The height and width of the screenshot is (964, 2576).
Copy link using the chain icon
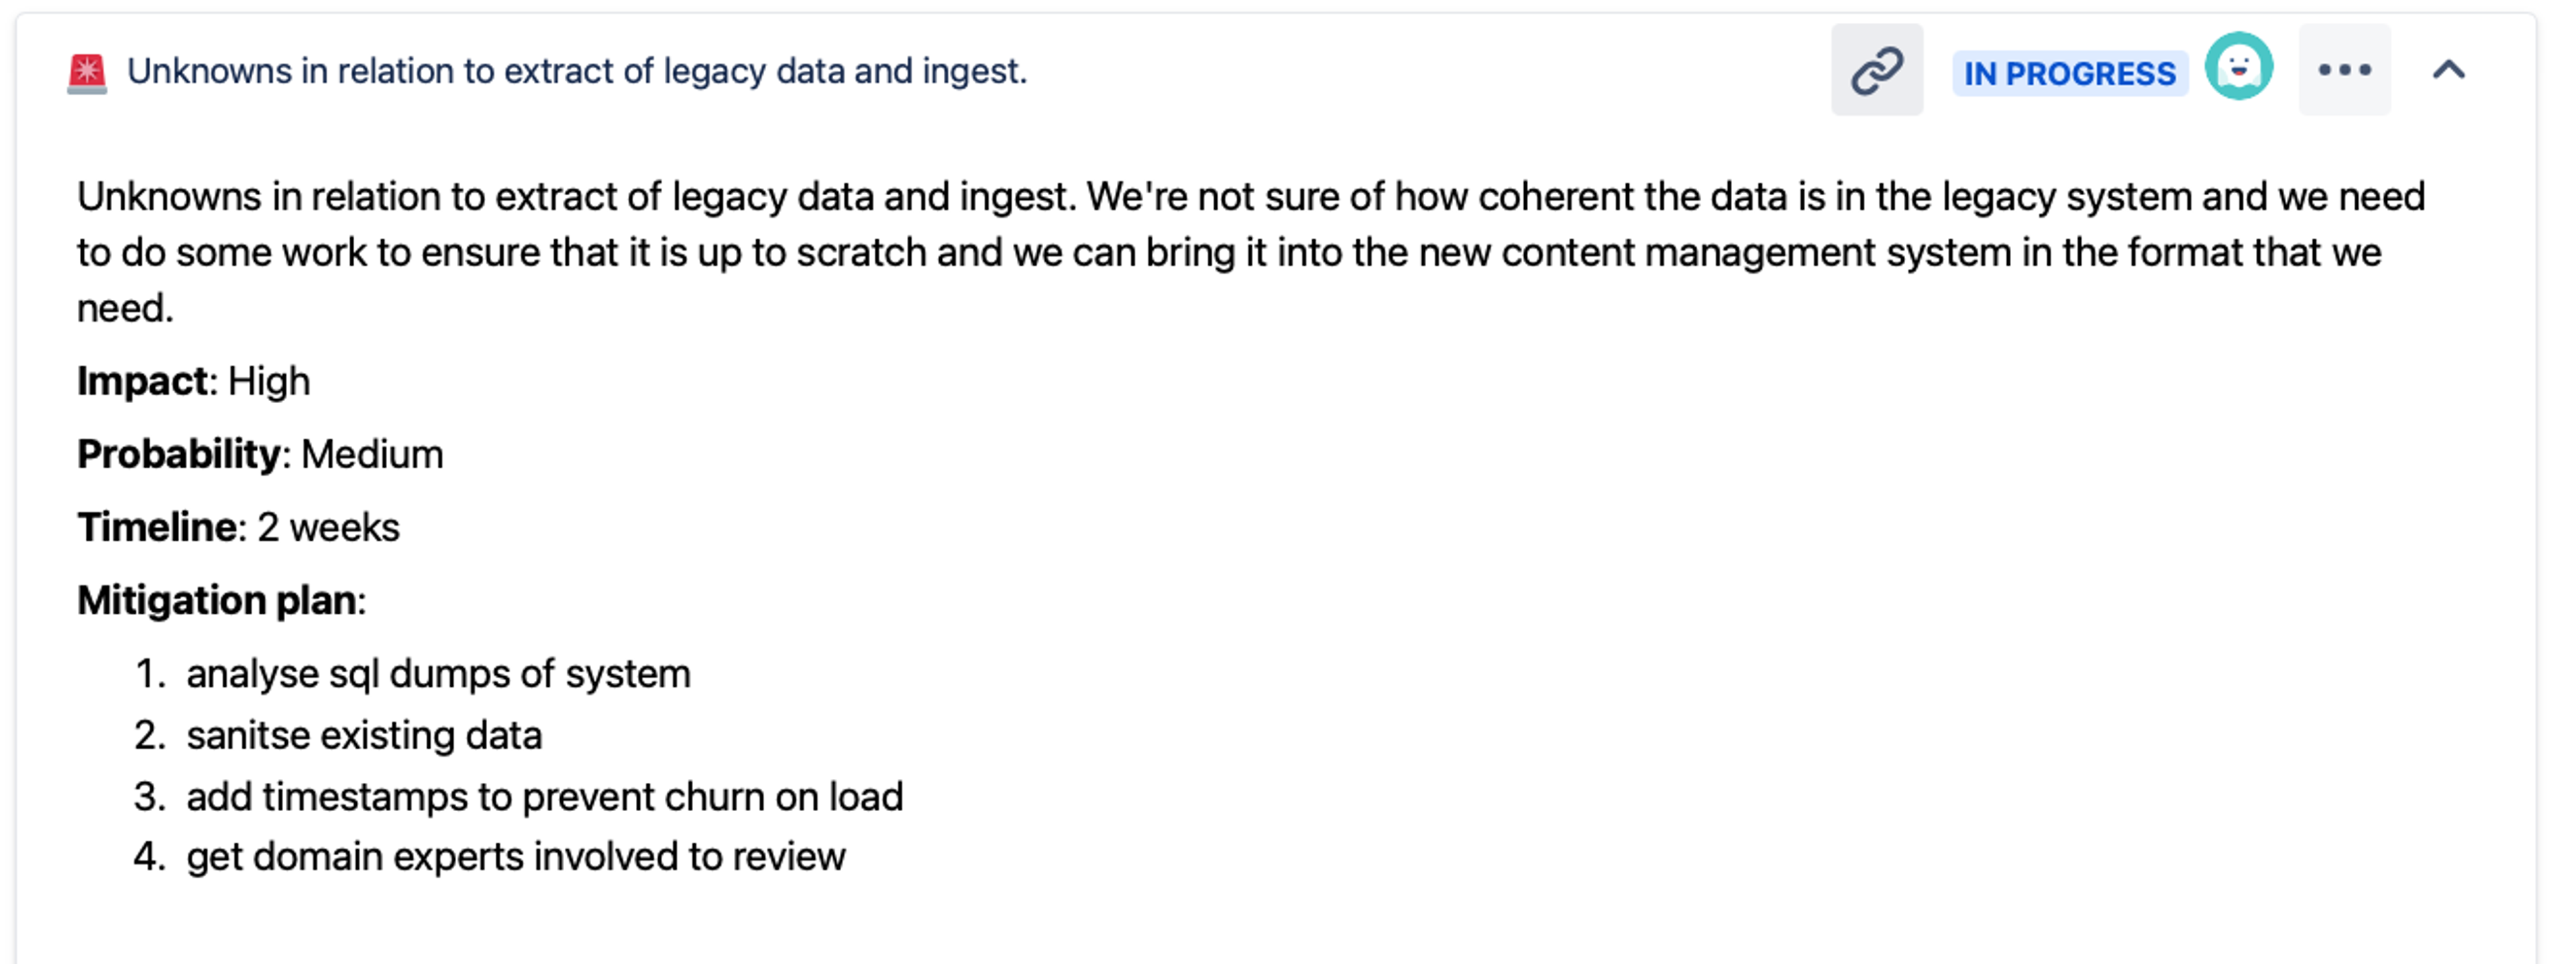pyautogui.click(x=1876, y=71)
